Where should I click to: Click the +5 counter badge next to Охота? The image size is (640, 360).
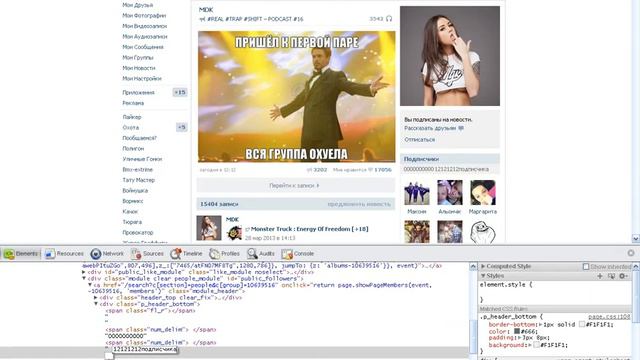coord(182,127)
